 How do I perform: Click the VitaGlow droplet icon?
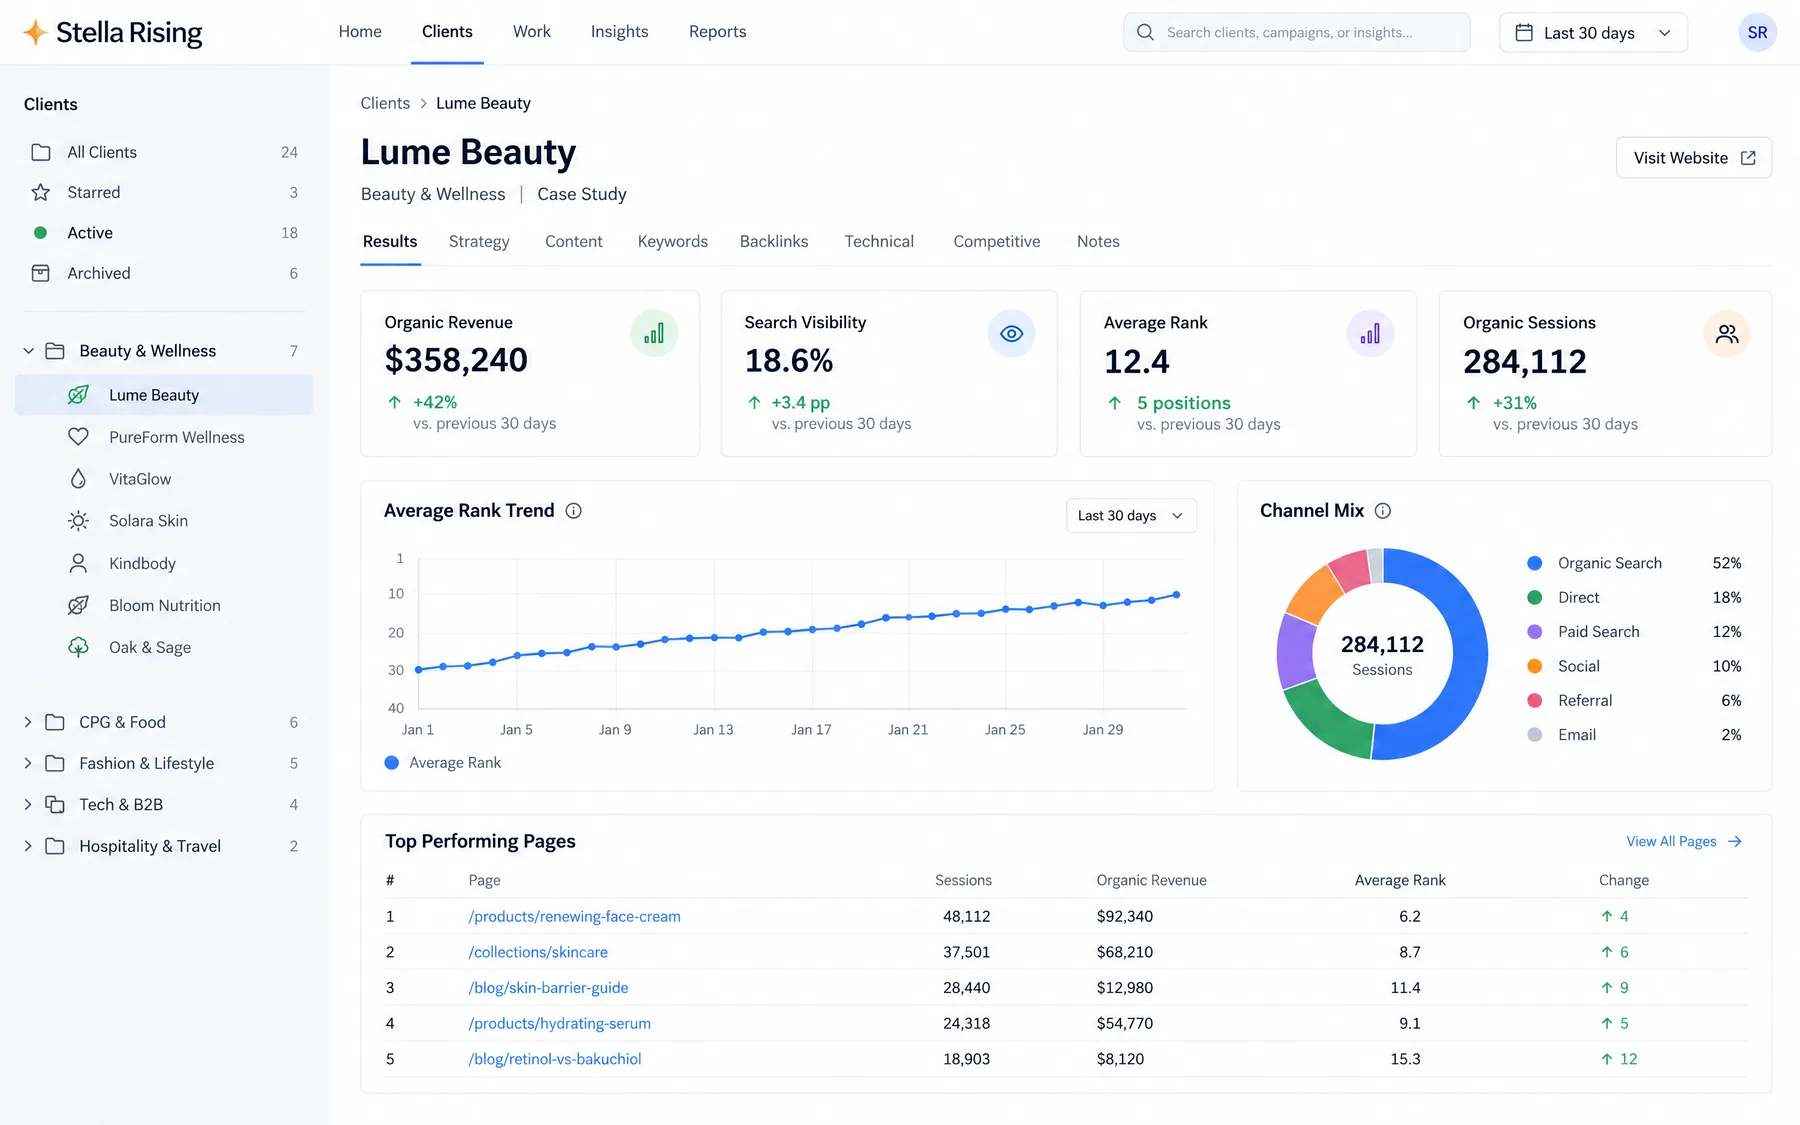(78, 479)
